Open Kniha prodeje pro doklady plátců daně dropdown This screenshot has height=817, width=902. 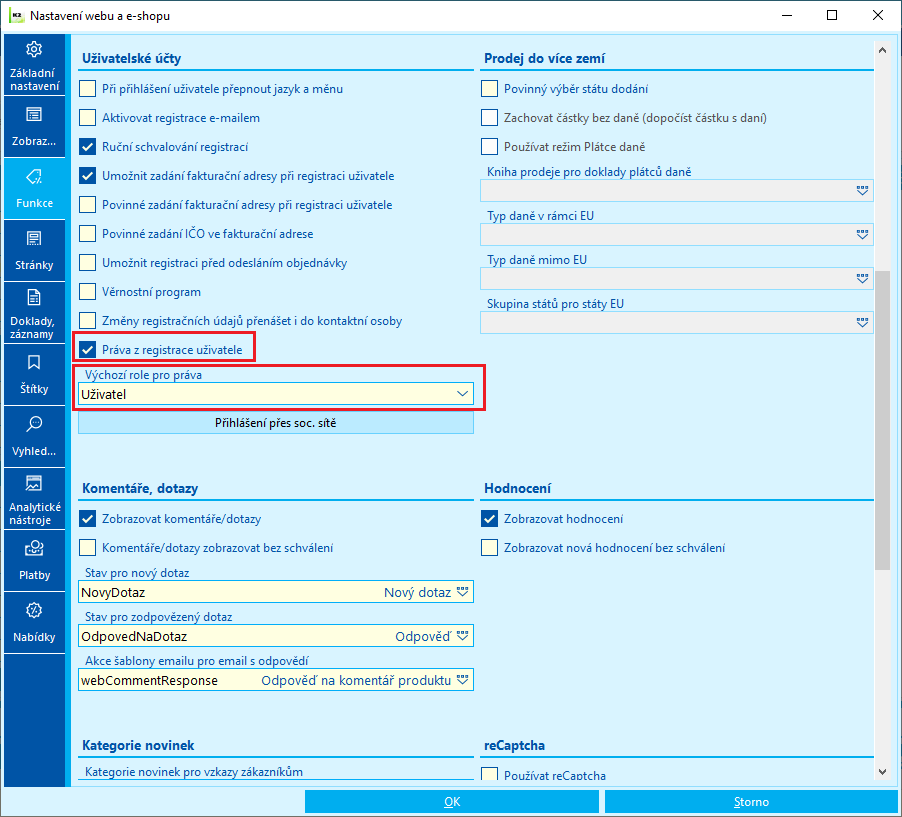pyautogui.click(x=862, y=190)
